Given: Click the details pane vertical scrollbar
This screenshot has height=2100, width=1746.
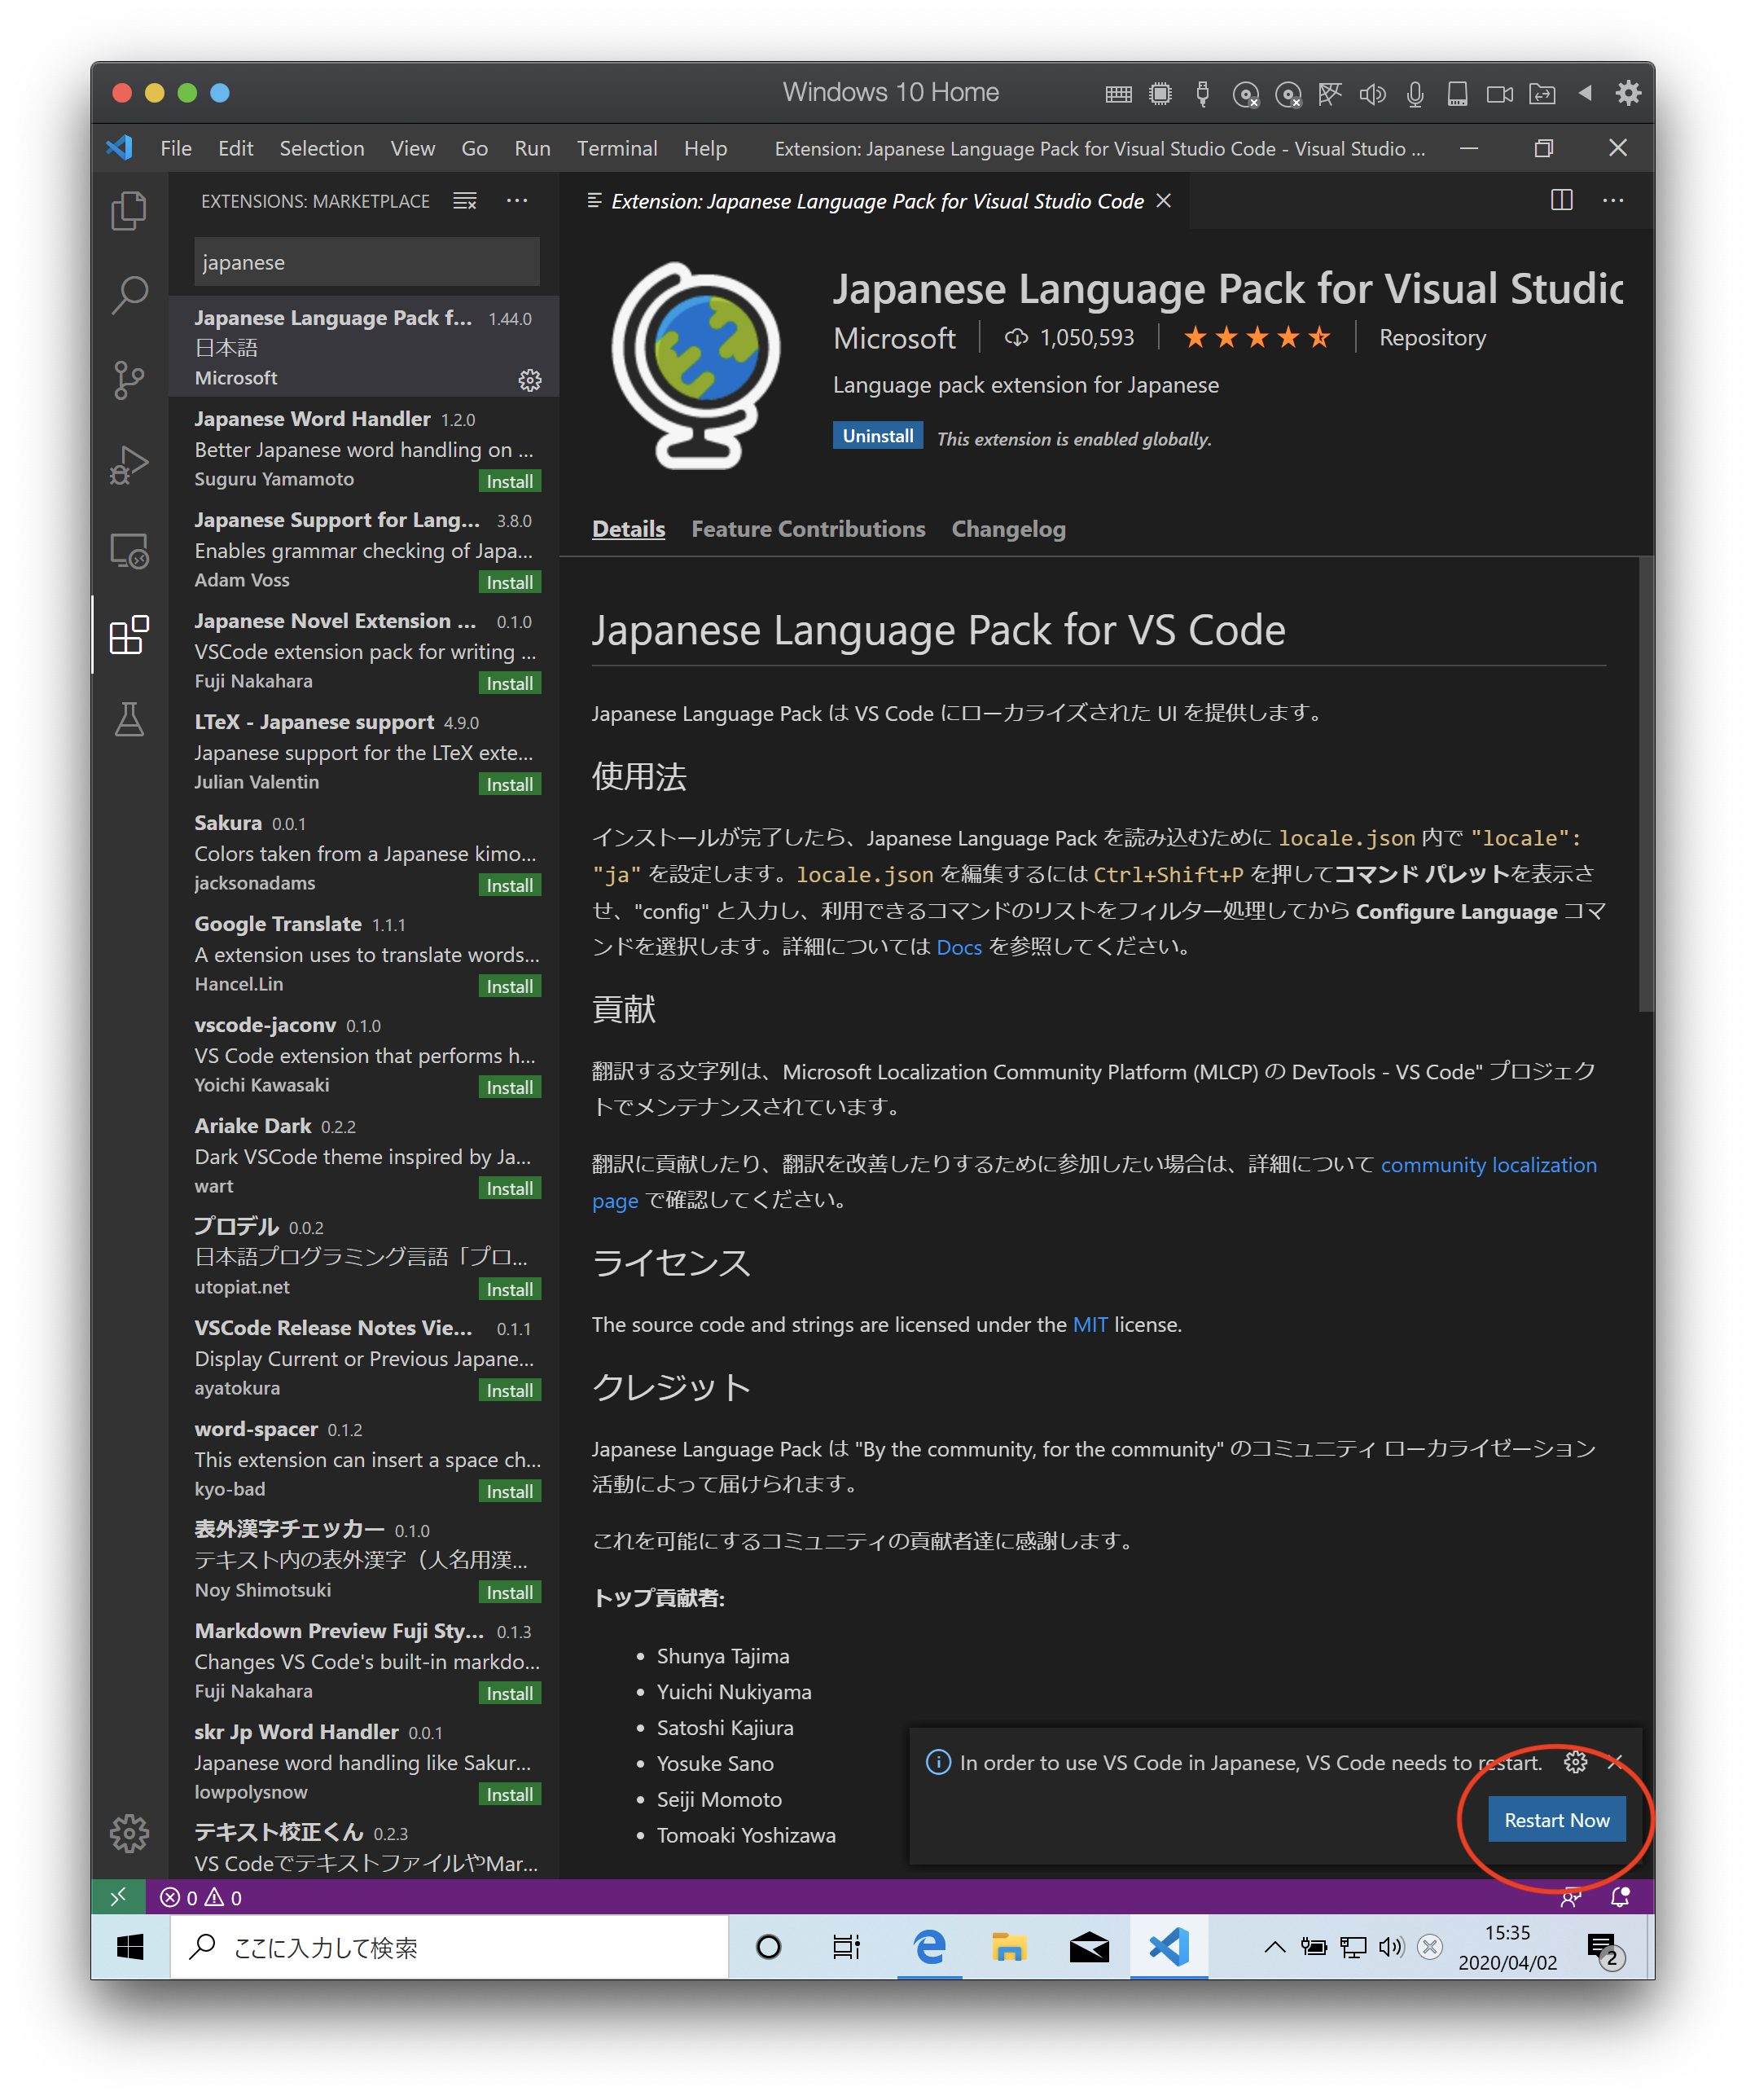Looking at the screenshot, I should [x=1646, y=785].
